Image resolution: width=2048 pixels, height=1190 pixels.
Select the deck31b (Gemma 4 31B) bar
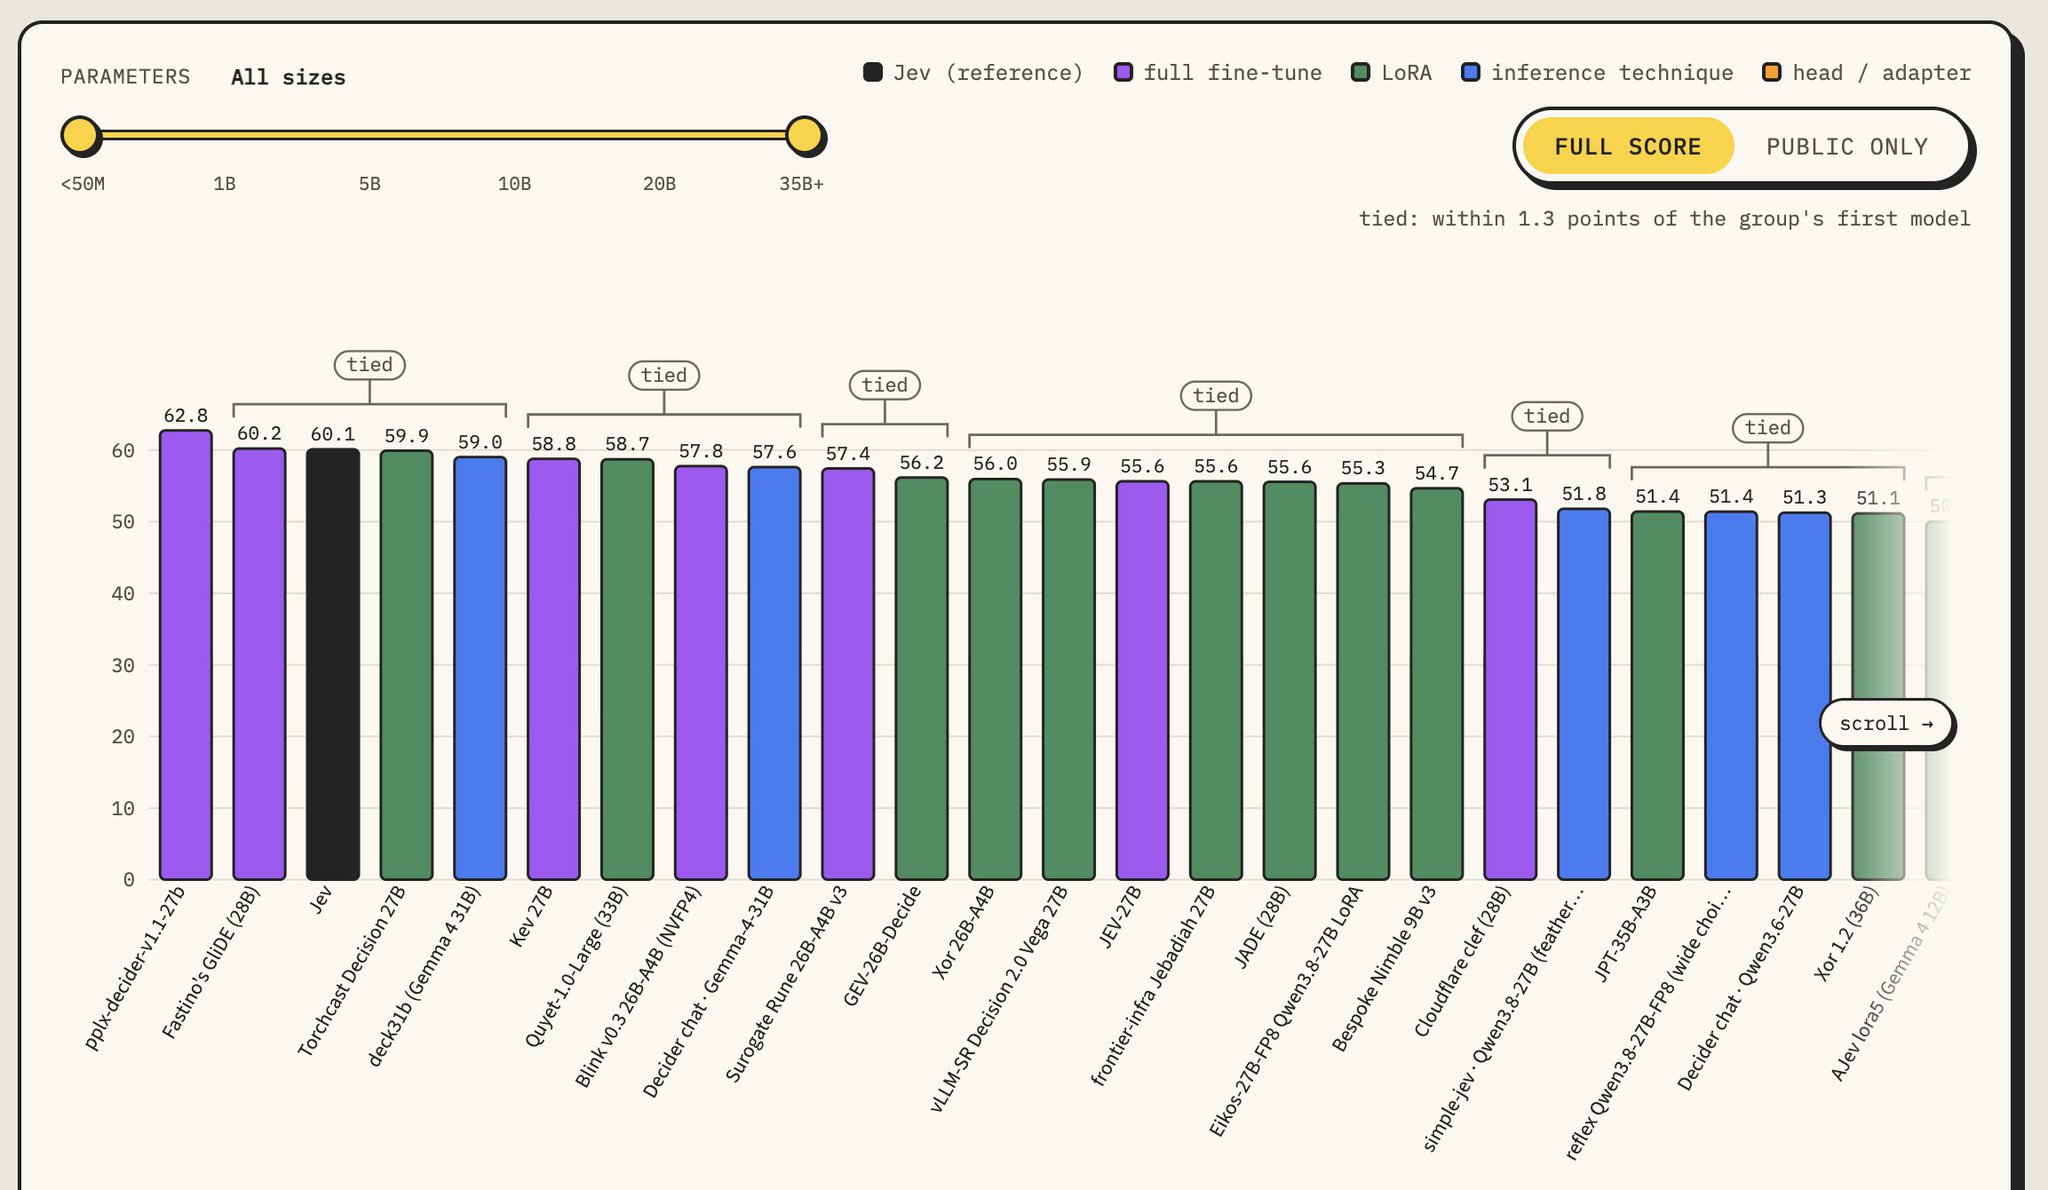[480, 669]
